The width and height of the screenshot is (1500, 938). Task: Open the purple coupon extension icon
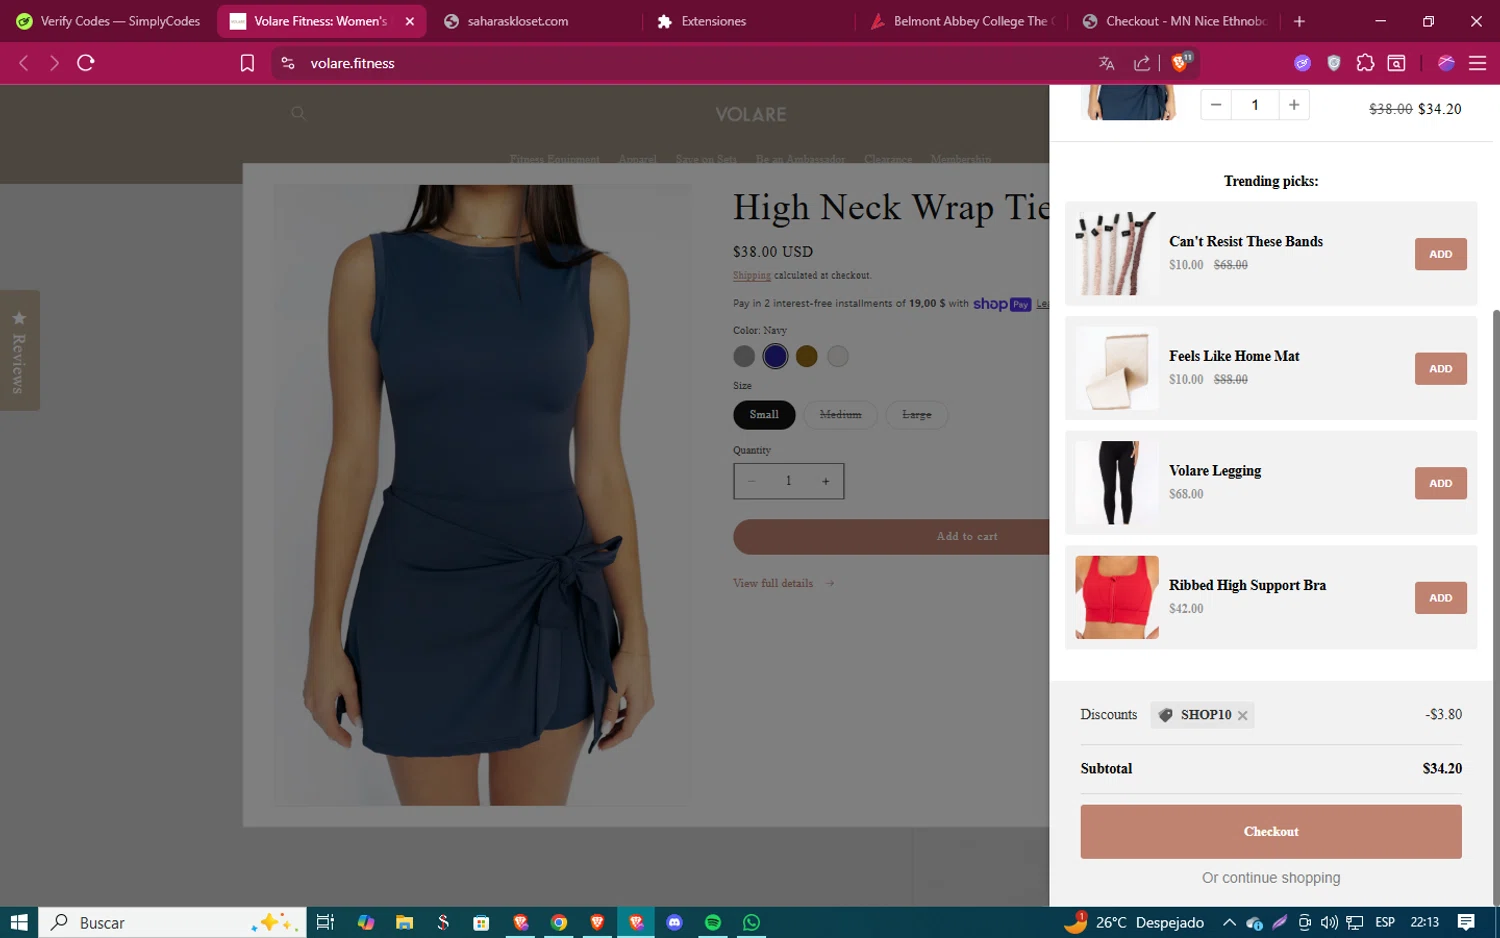1302,63
